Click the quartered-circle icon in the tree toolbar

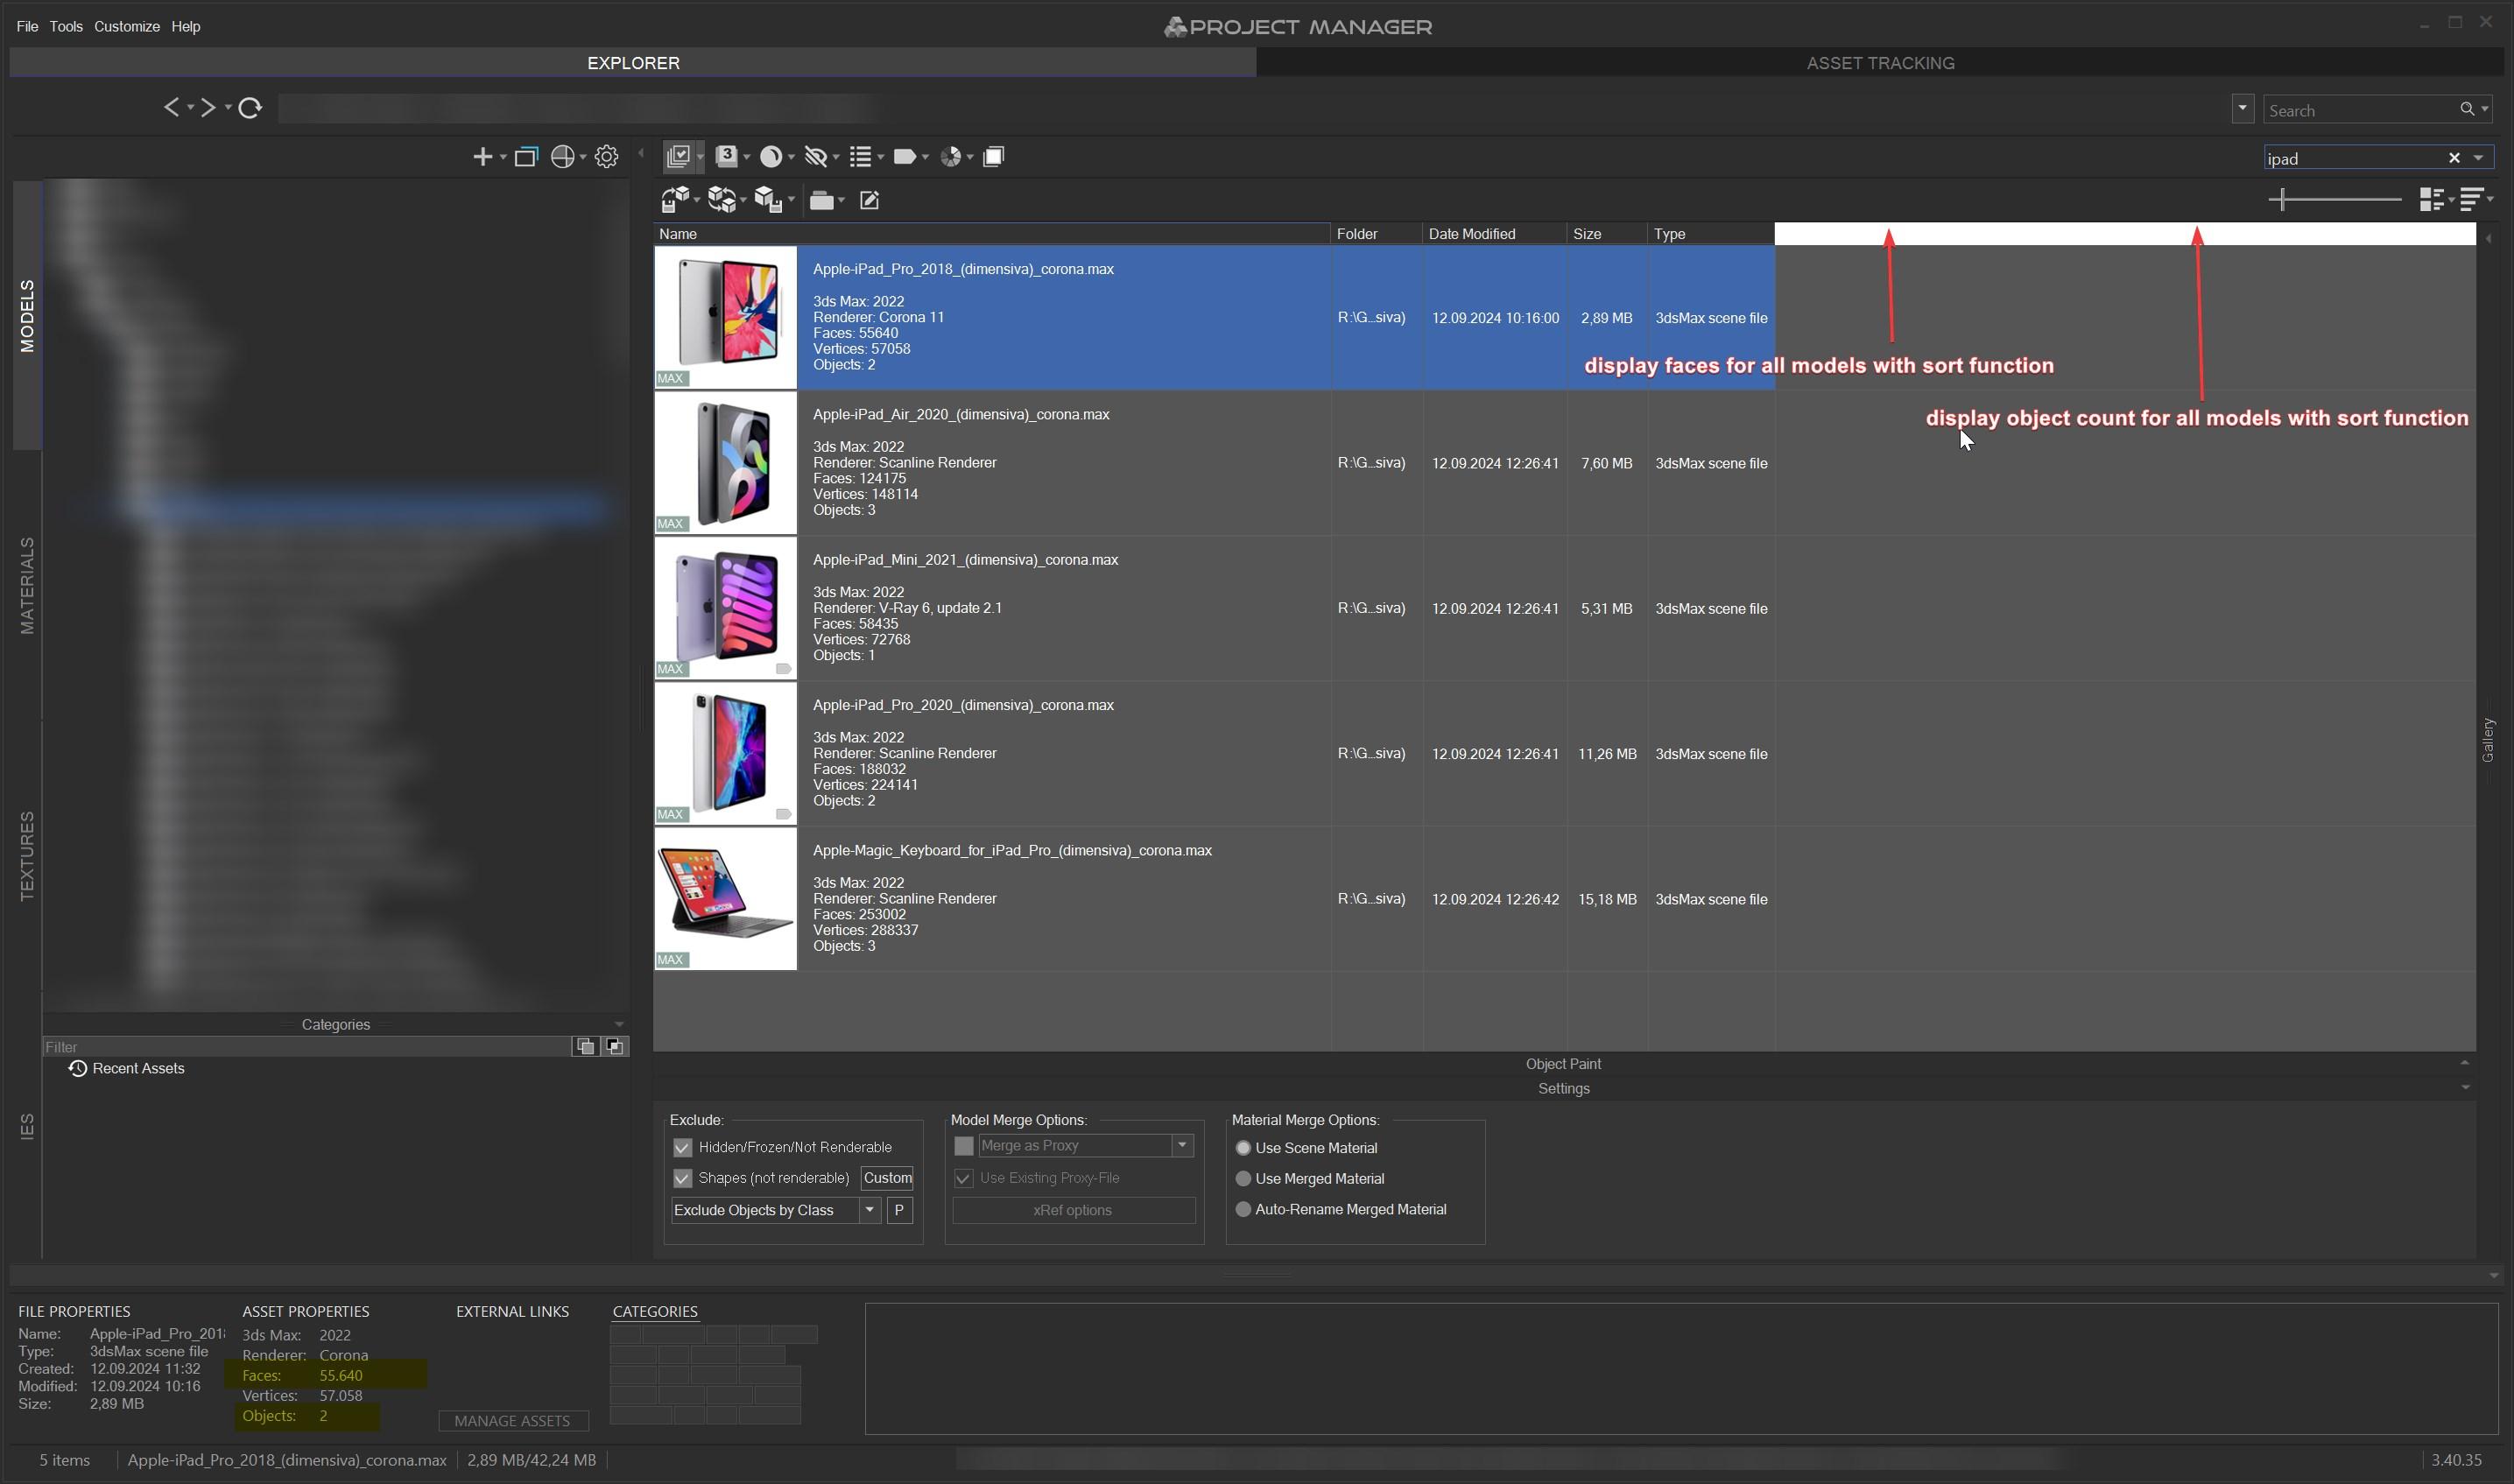coord(563,157)
